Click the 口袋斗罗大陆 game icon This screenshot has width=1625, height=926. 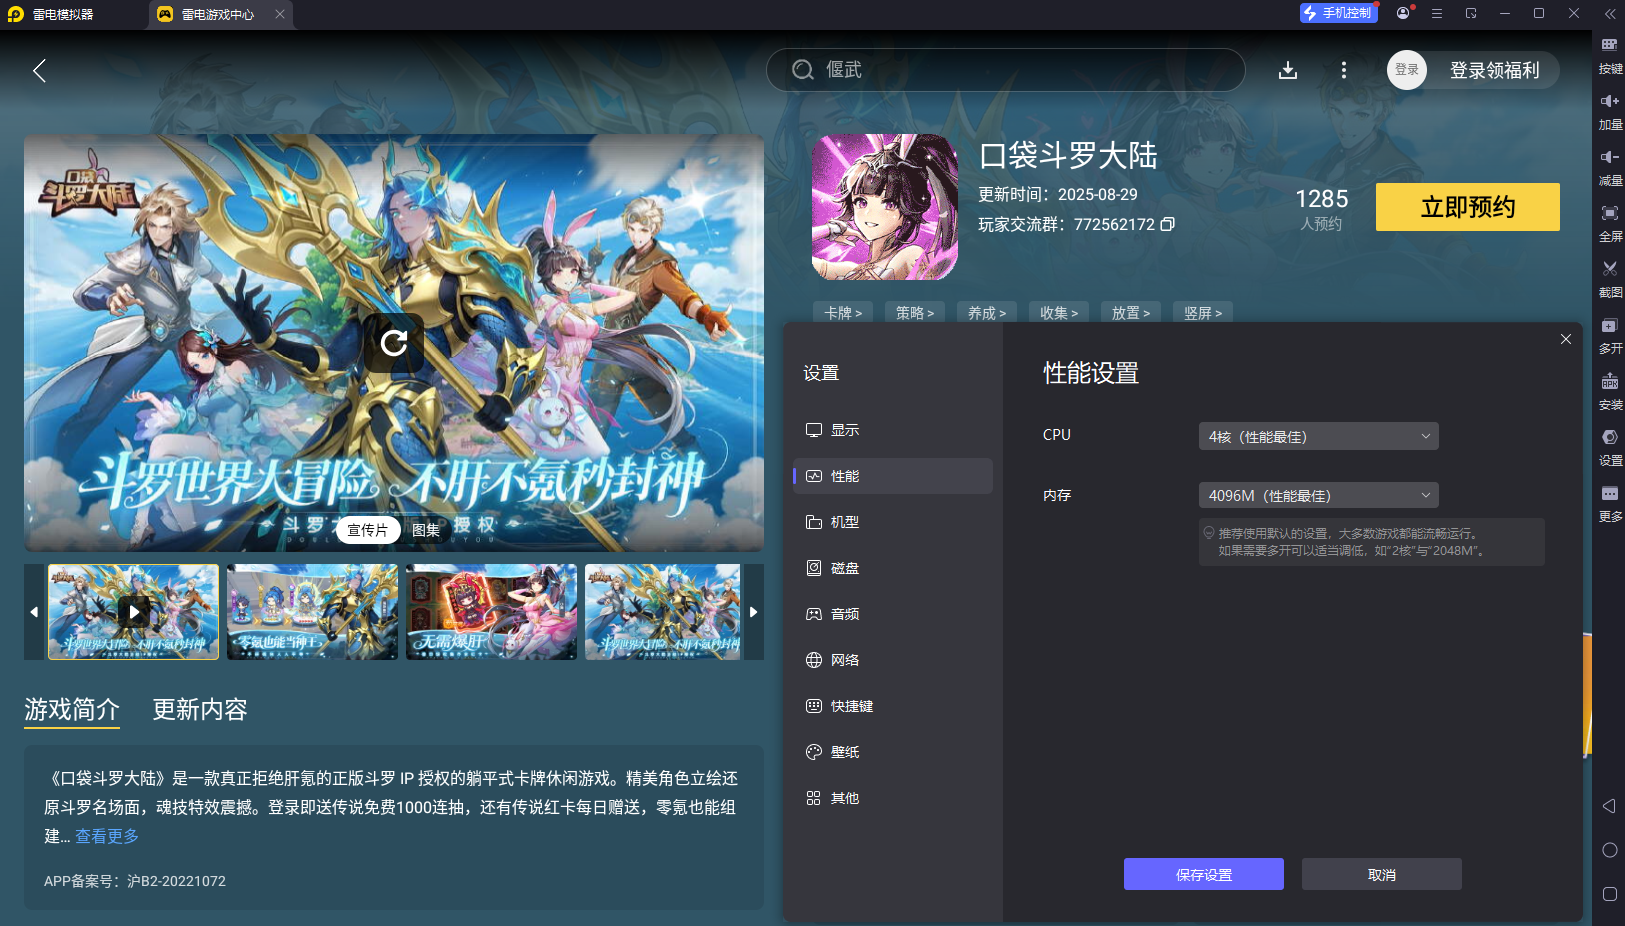[x=884, y=207]
